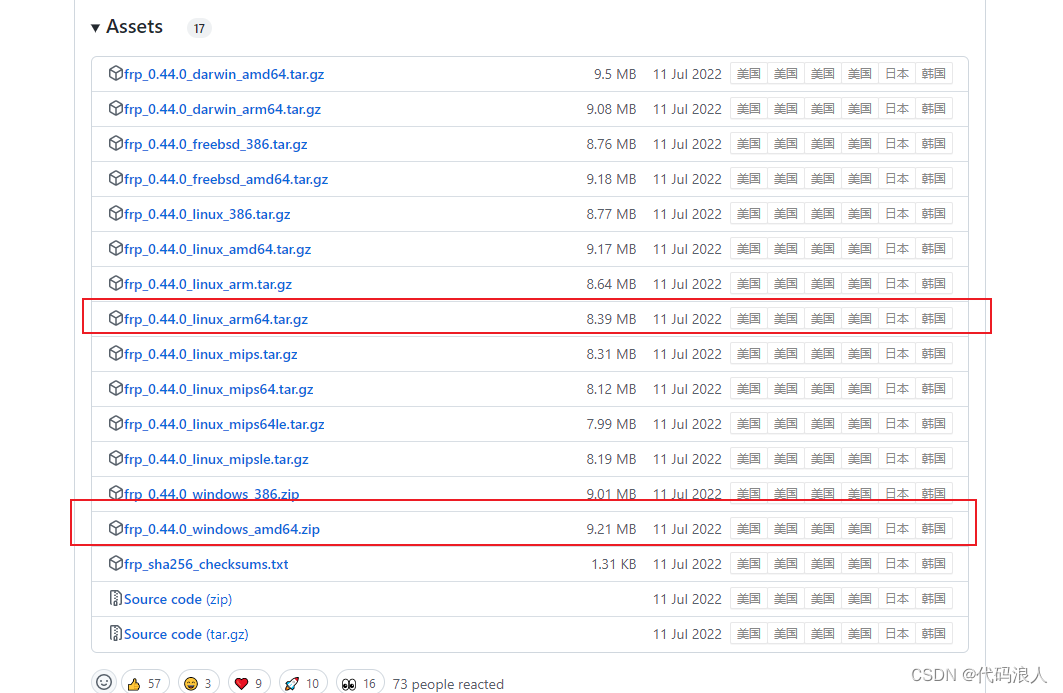Viewport: 1063px width, 693px height.
Task: Click the package icon for linux_arm.tar.gz
Action: tap(116, 283)
